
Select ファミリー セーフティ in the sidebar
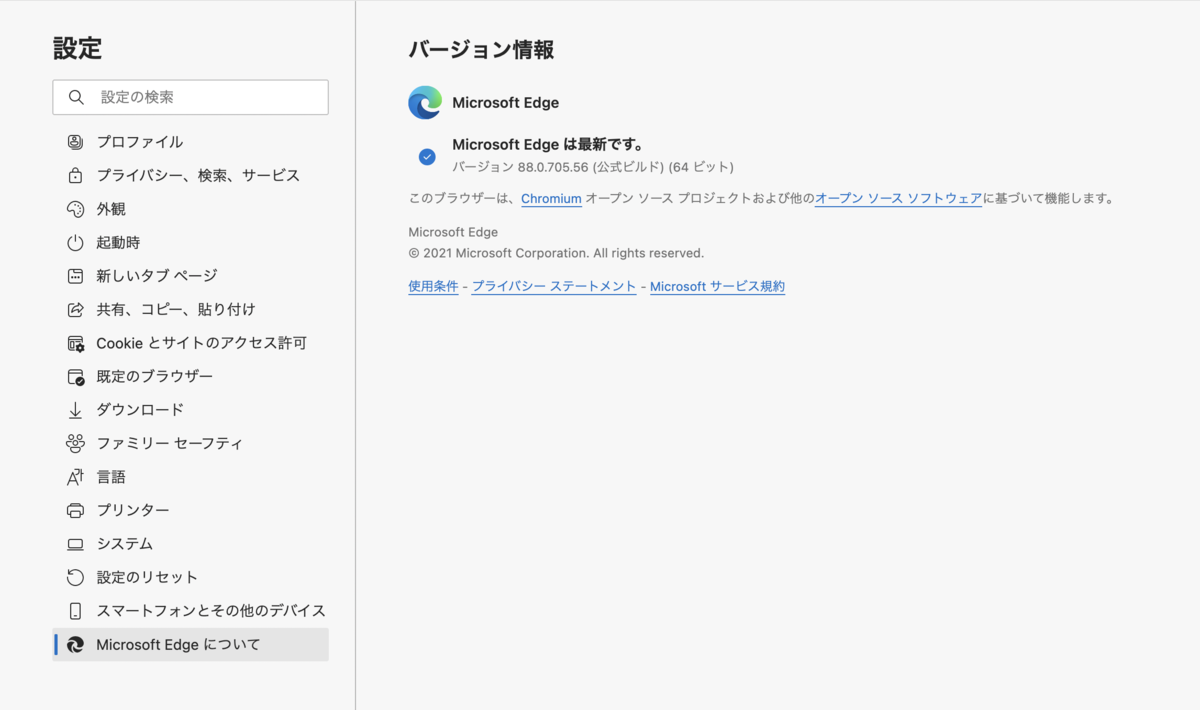point(190,443)
